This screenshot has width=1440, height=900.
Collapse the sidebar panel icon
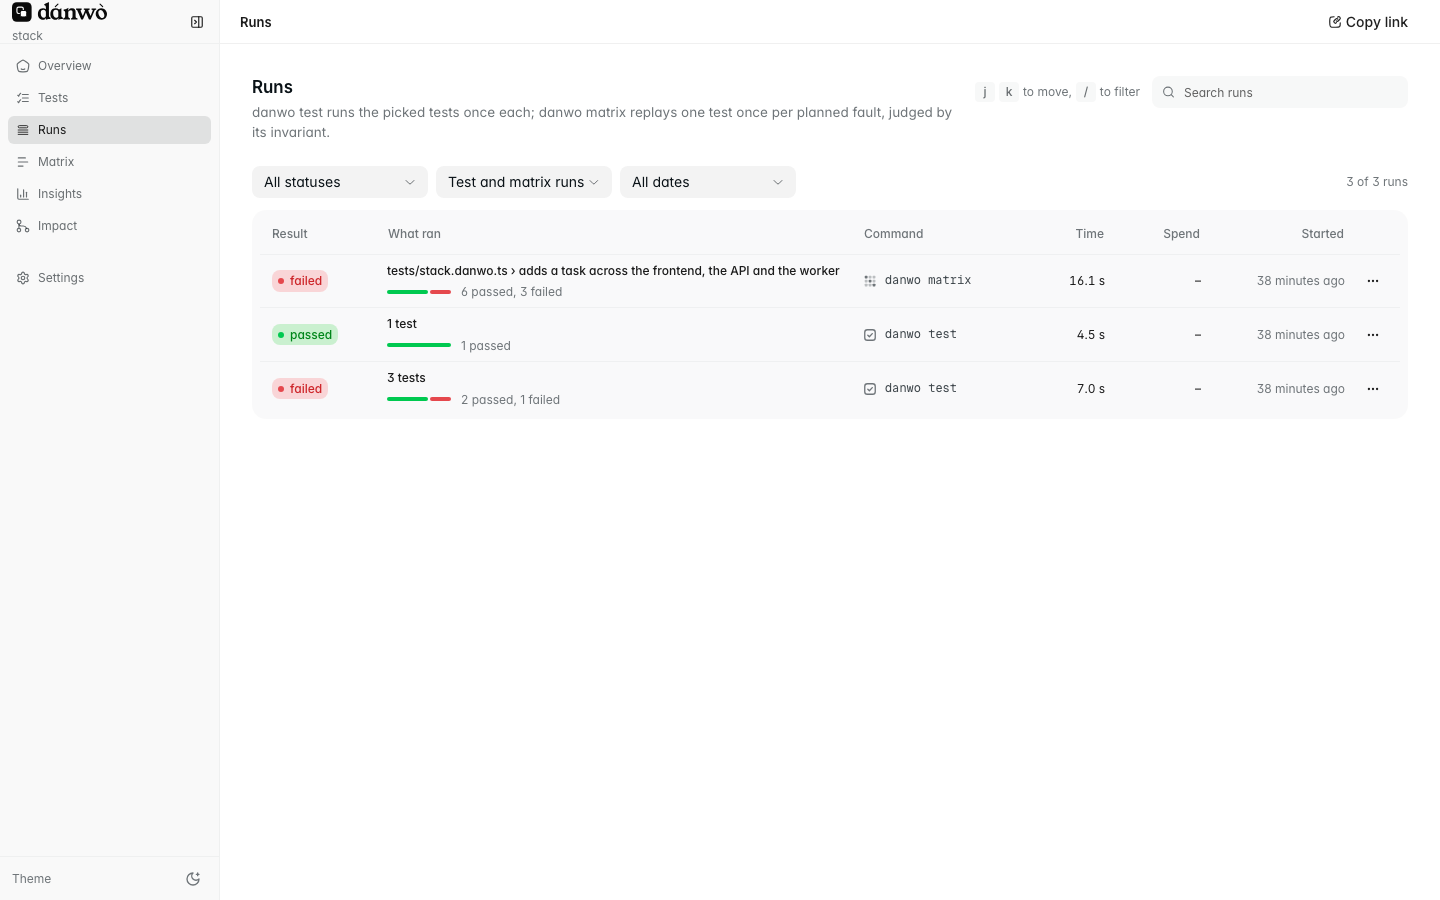pyautogui.click(x=197, y=22)
